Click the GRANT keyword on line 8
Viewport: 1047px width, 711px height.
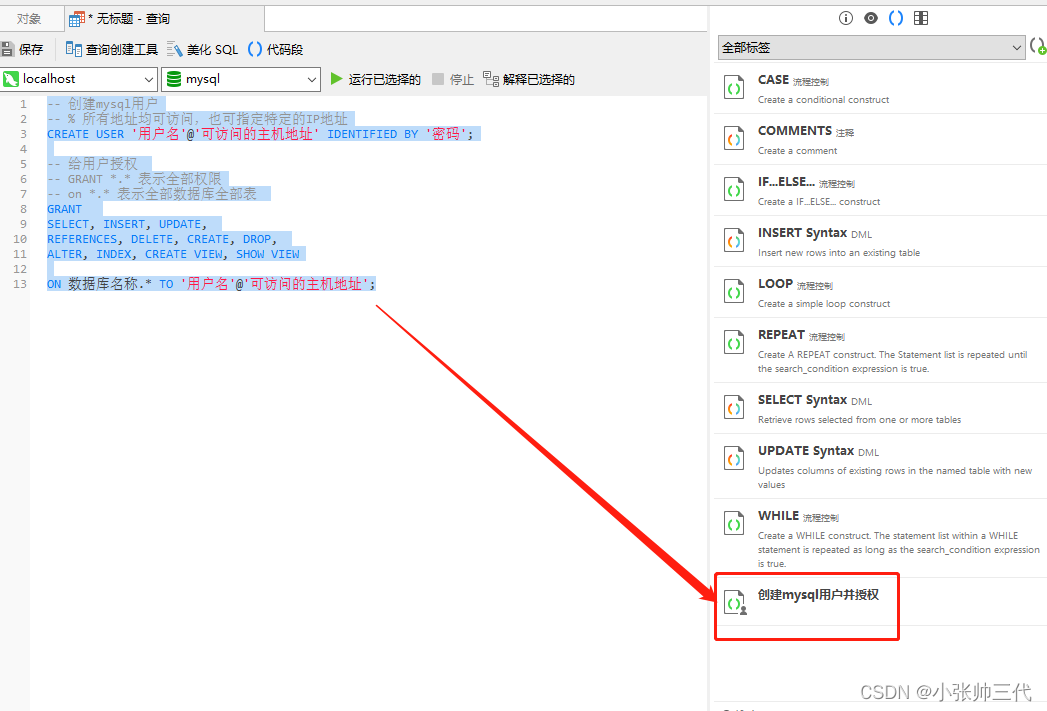point(64,209)
